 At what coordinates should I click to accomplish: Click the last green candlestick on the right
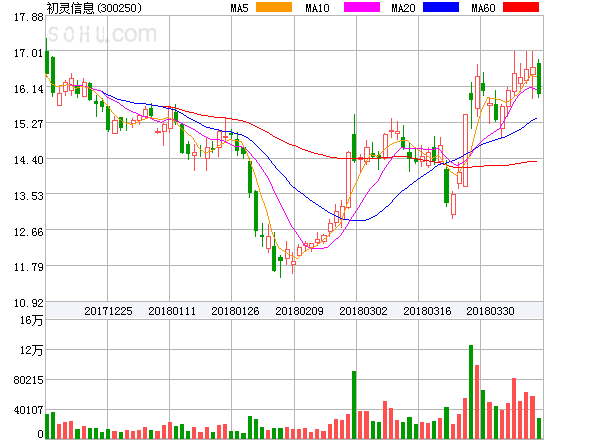point(539,78)
